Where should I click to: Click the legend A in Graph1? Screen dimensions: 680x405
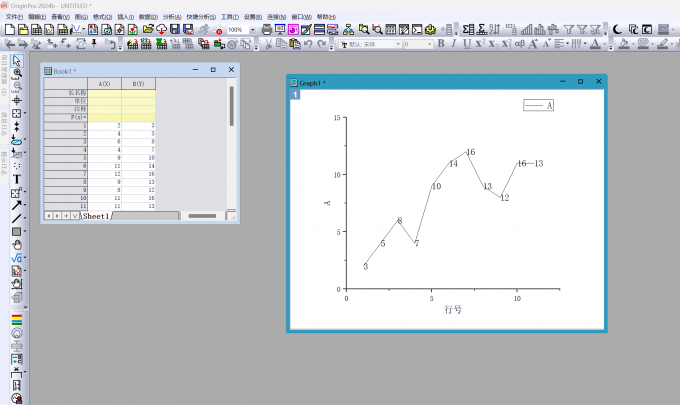coord(538,105)
